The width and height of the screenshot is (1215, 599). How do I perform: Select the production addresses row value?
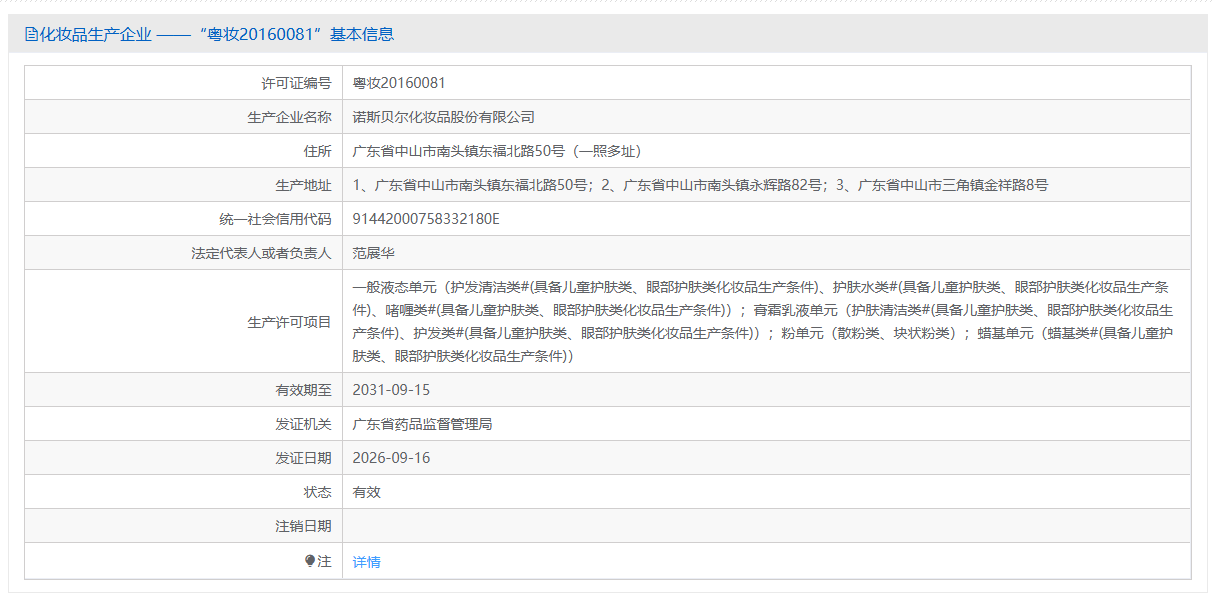[700, 185]
